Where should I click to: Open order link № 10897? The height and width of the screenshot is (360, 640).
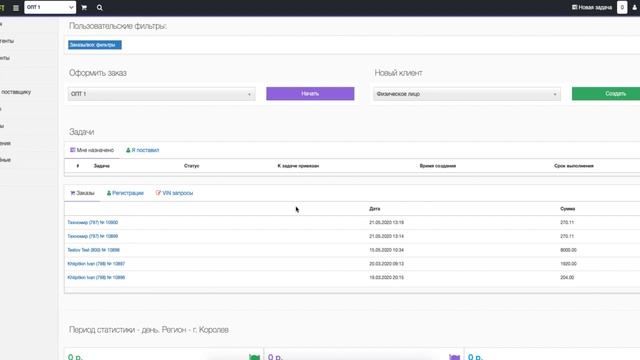pyautogui.click(x=96, y=264)
